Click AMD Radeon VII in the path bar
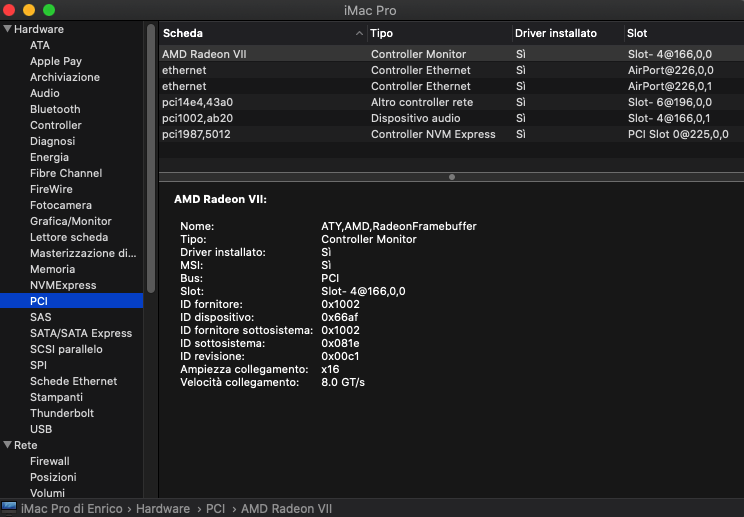This screenshot has width=744, height=517. point(287,508)
